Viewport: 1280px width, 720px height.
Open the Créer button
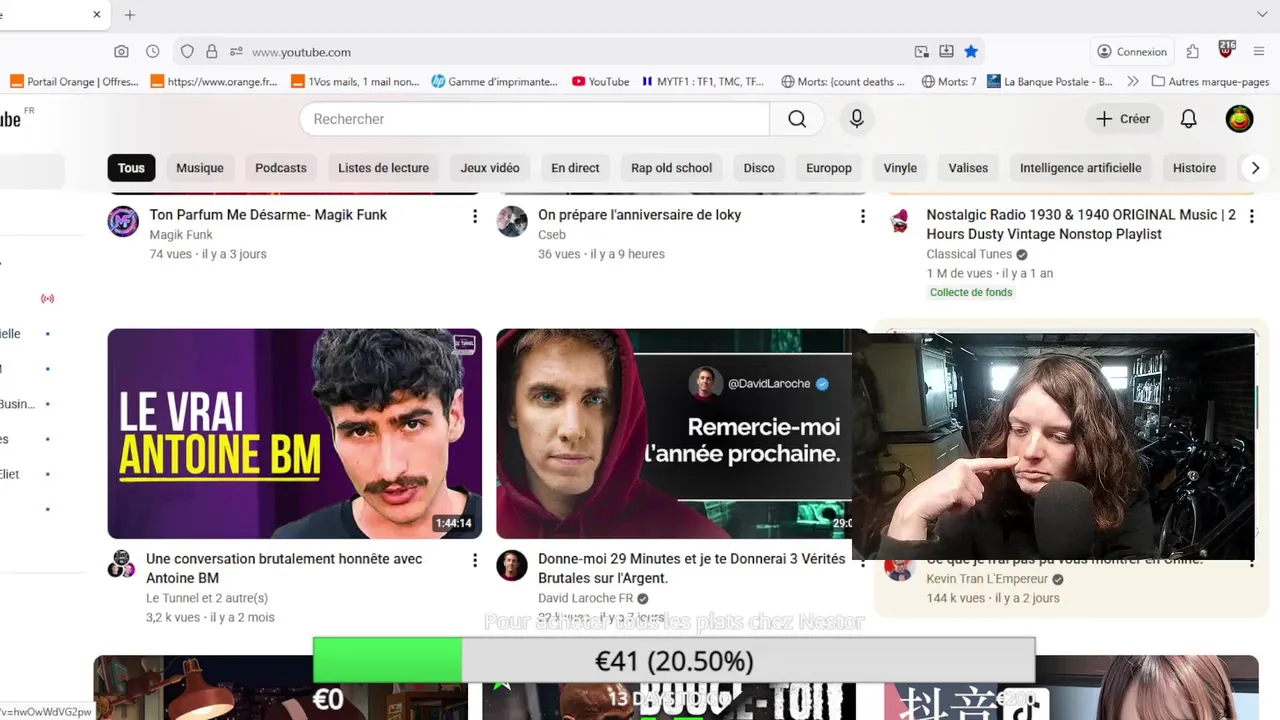pyautogui.click(x=1124, y=119)
